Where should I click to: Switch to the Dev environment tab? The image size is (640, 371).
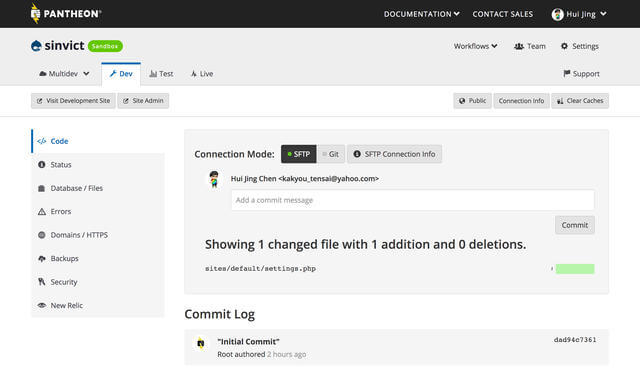[x=121, y=73]
